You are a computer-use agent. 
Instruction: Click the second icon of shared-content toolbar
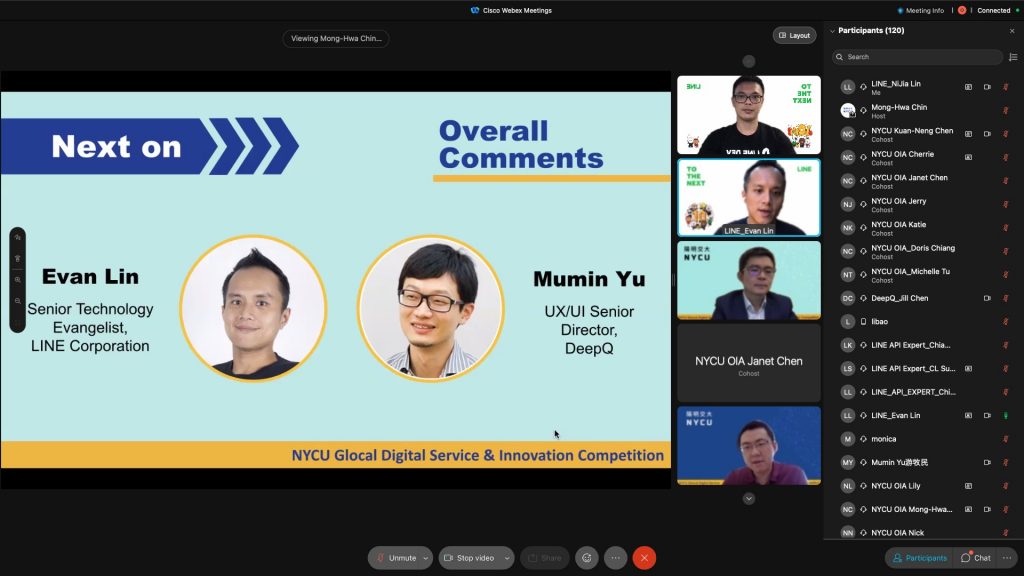pyautogui.click(x=18, y=259)
